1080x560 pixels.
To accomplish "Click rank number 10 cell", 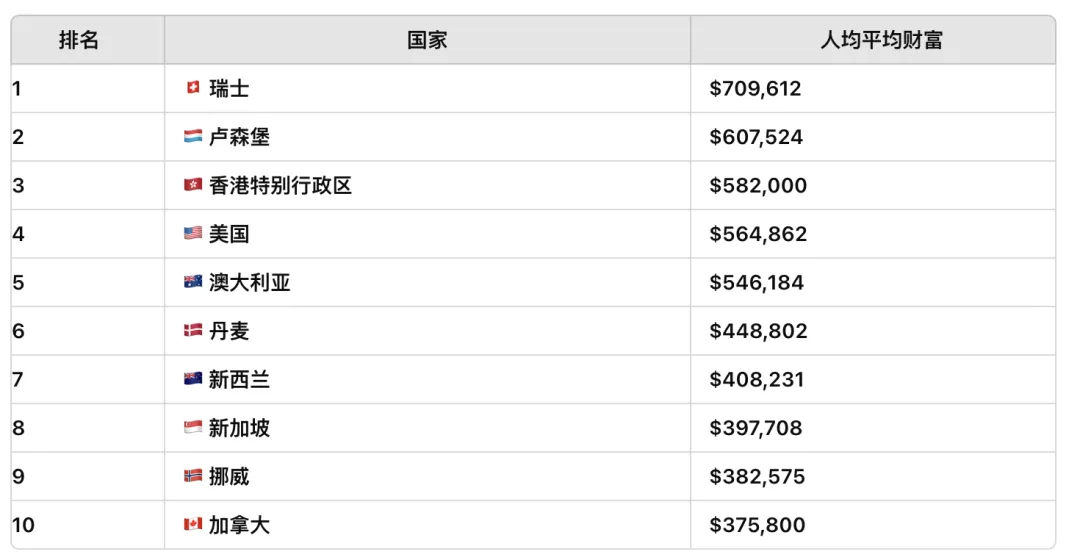I will pos(24,525).
